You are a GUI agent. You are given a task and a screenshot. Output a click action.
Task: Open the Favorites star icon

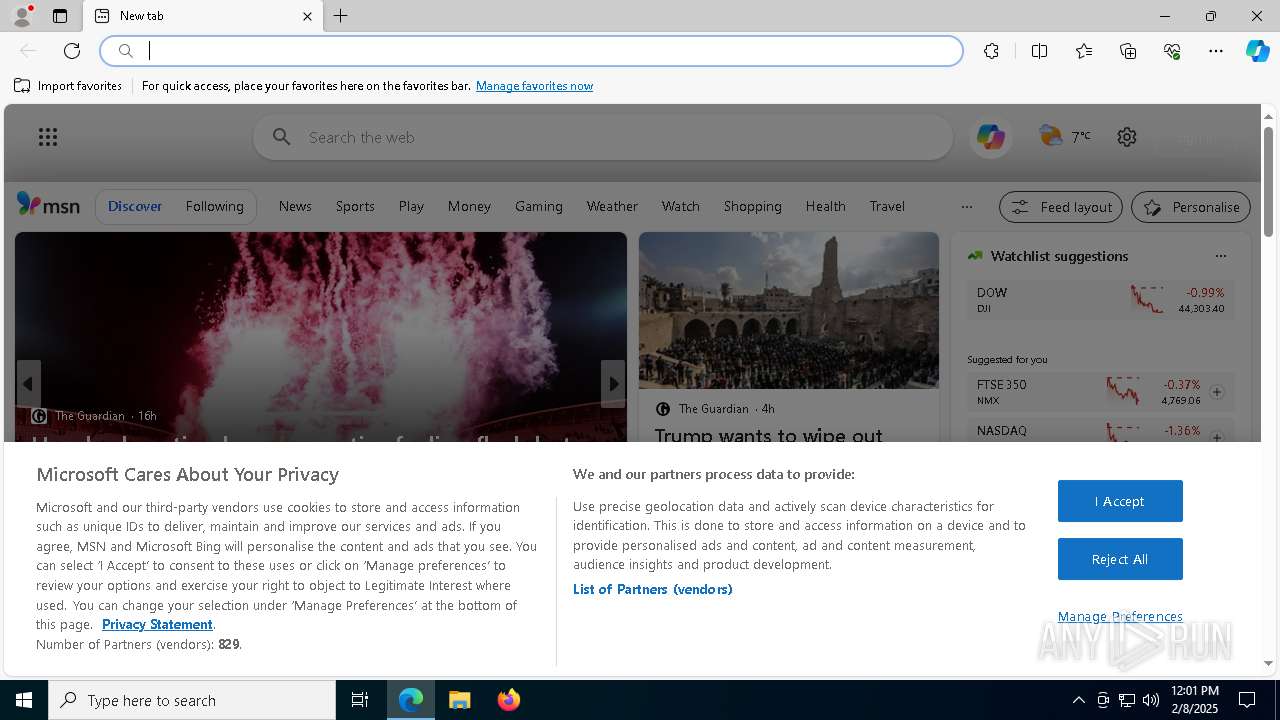point(1084,51)
